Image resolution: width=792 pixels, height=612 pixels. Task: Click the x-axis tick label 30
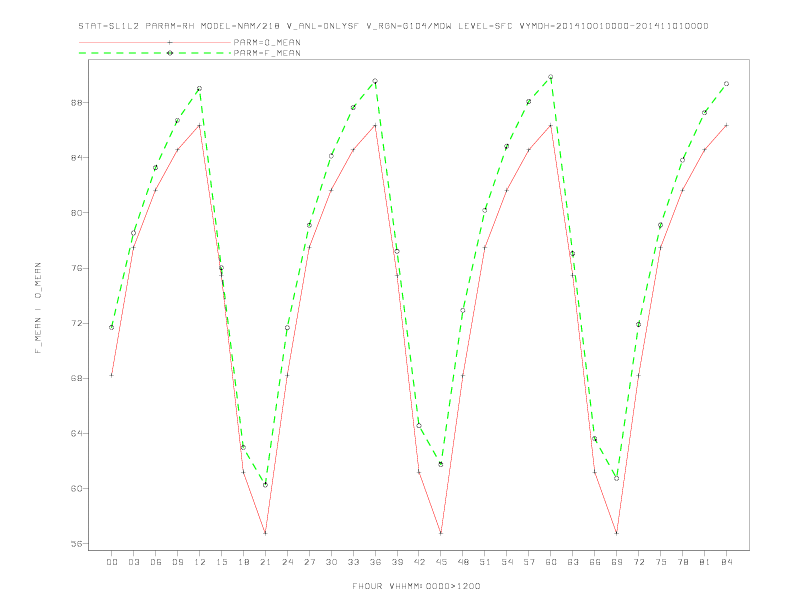331,562
